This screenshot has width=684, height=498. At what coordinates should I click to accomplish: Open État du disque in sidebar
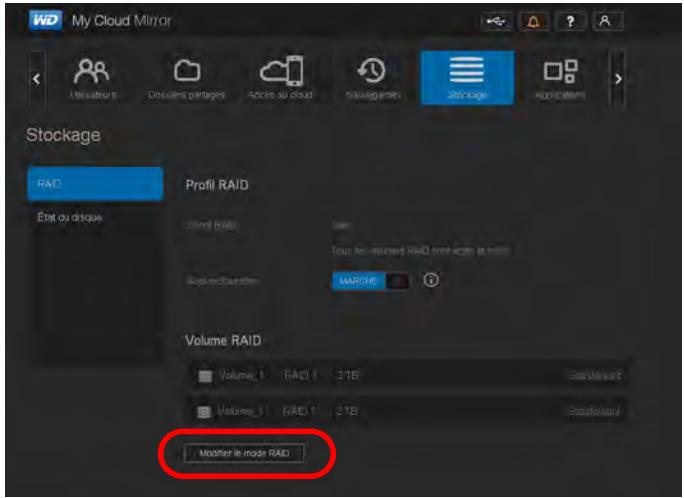click(x=70, y=217)
